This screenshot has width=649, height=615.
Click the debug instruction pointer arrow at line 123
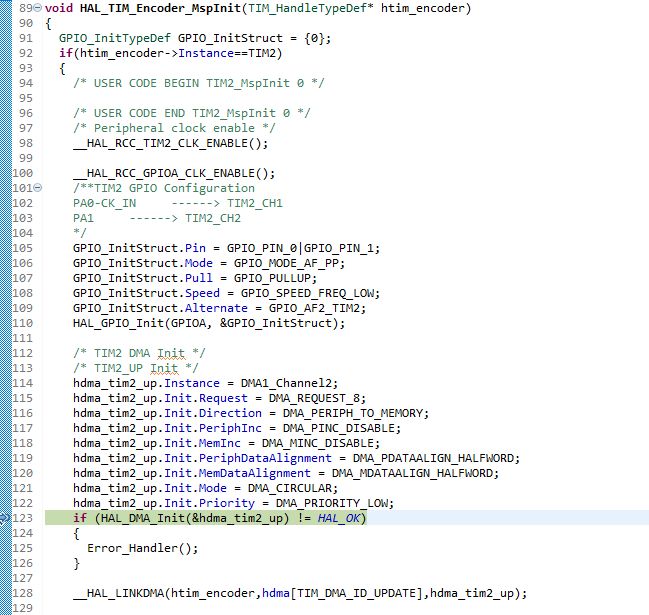coord(5,518)
